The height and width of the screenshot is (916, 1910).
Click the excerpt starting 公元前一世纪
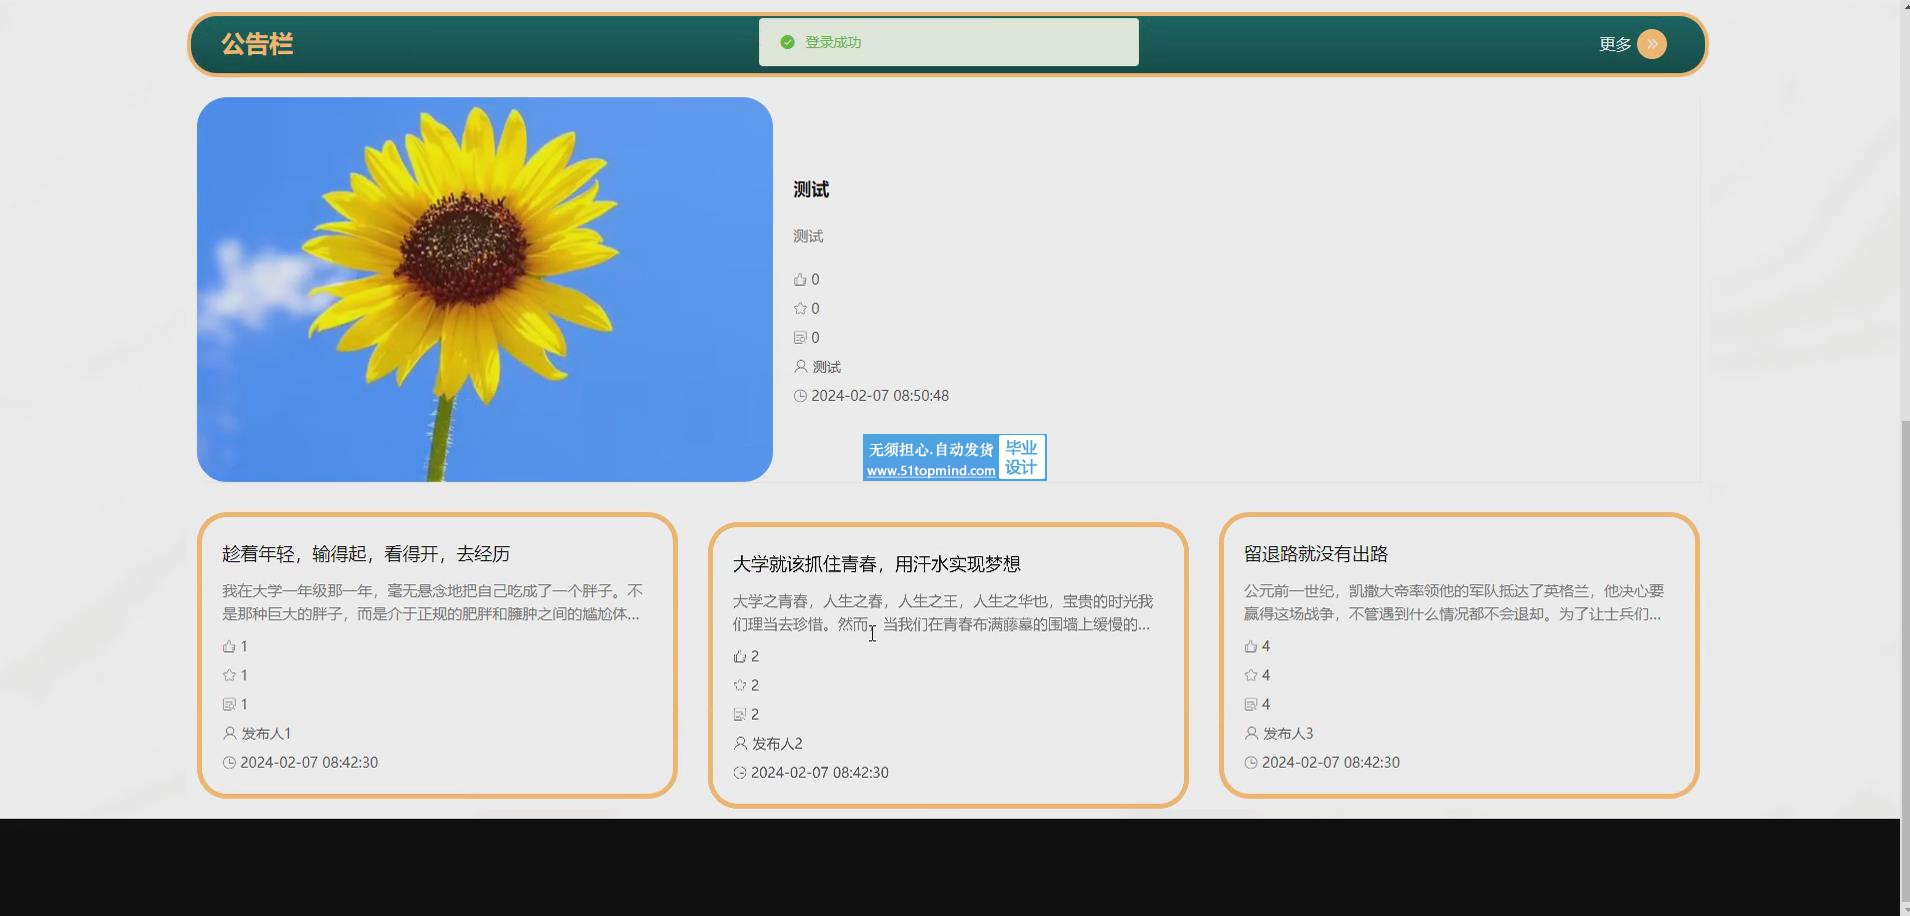1455,603
